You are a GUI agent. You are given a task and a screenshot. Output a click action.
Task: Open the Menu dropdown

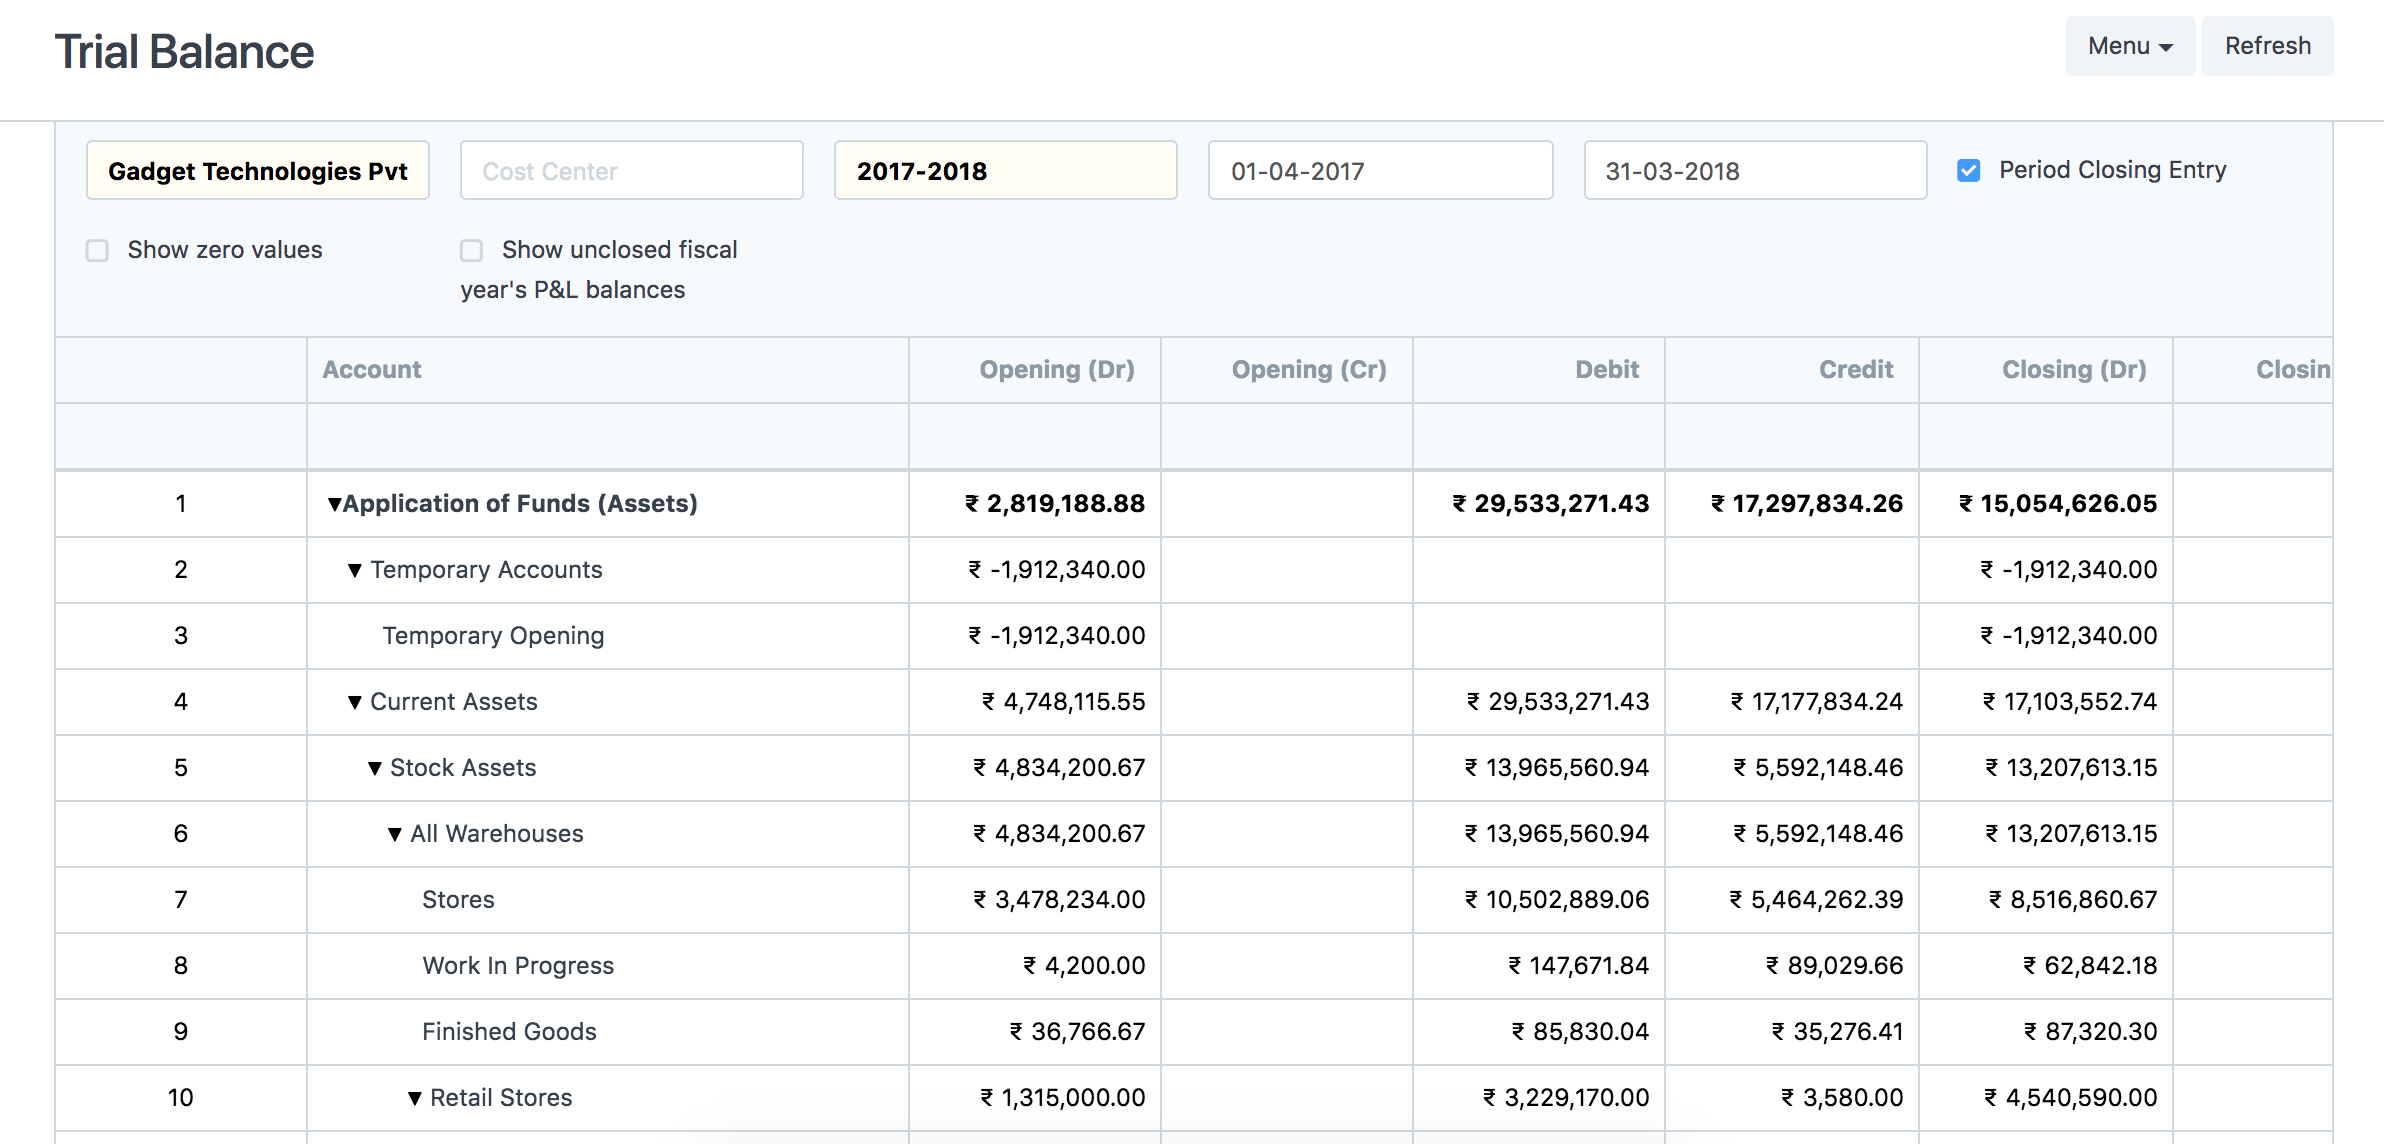pos(2130,46)
